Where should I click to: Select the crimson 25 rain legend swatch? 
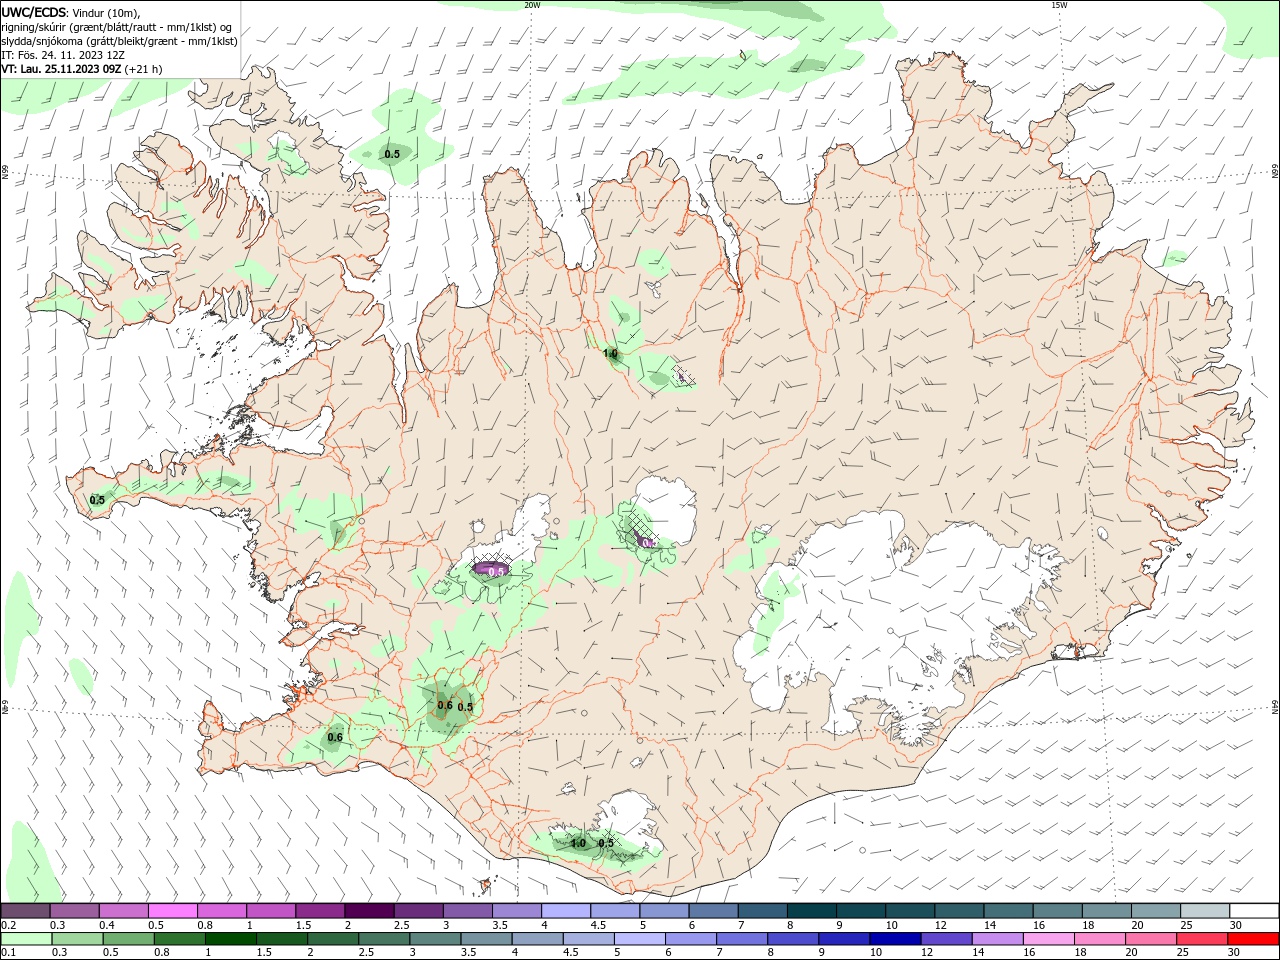pyautogui.click(x=1203, y=939)
